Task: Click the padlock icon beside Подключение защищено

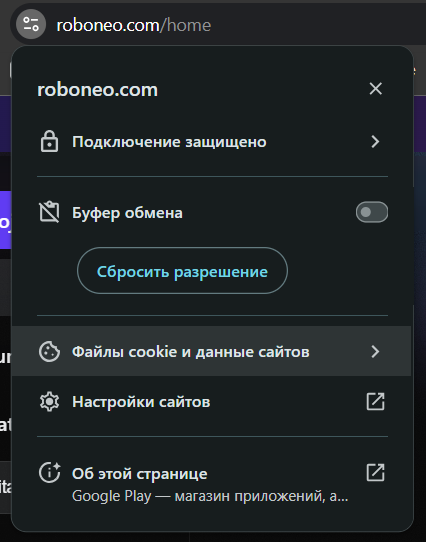Action: pos(49,141)
